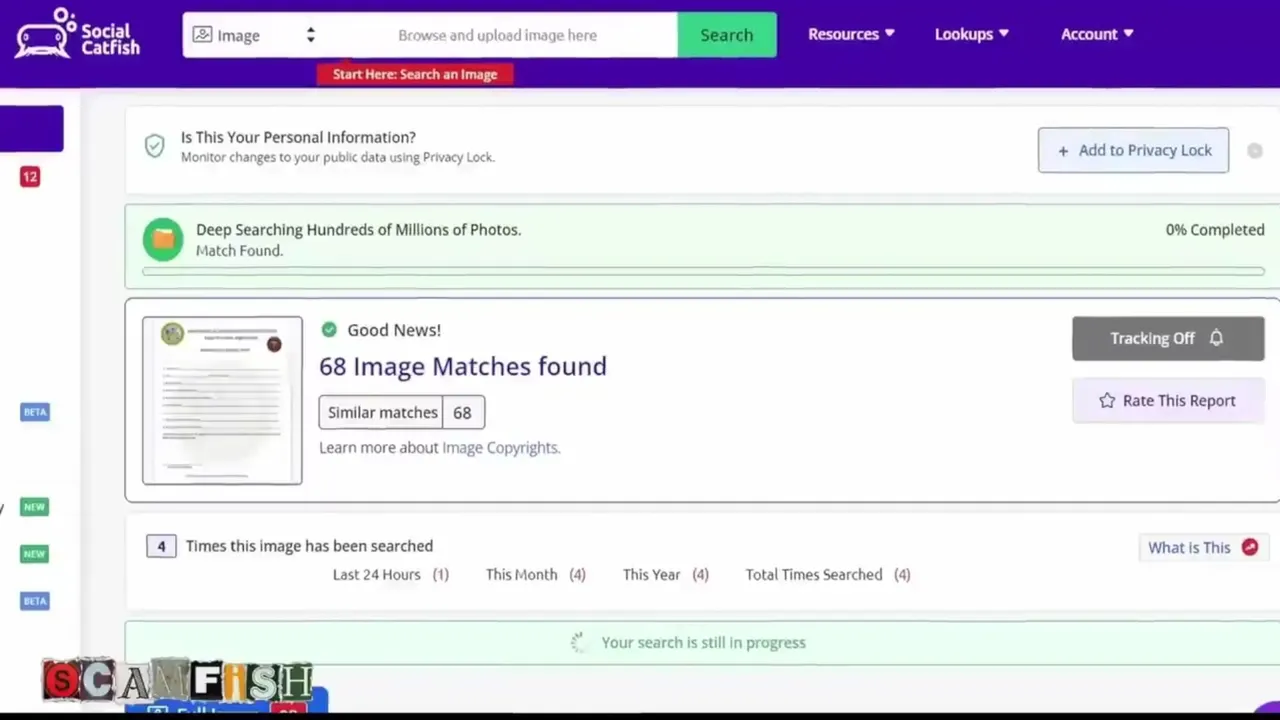This screenshot has width=1280, height=720.
Task: Click the green Good News checkmark icon
Action: [329, 329]
